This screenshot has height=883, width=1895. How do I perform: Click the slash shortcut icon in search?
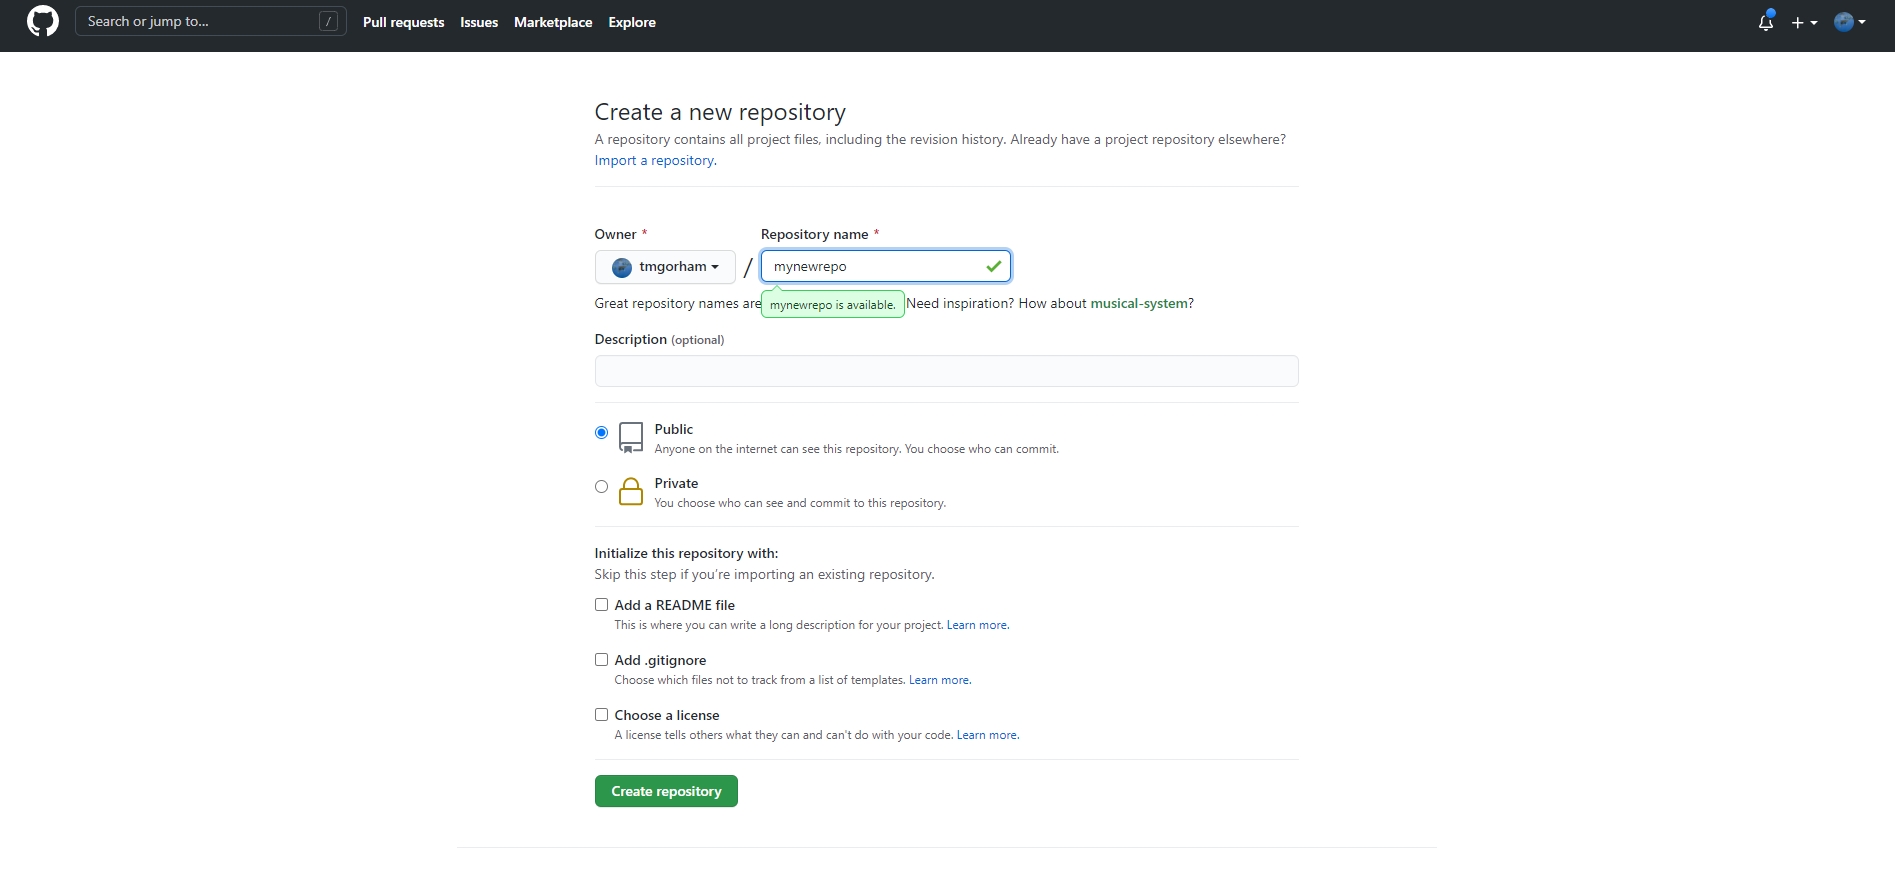pos(328,21)
